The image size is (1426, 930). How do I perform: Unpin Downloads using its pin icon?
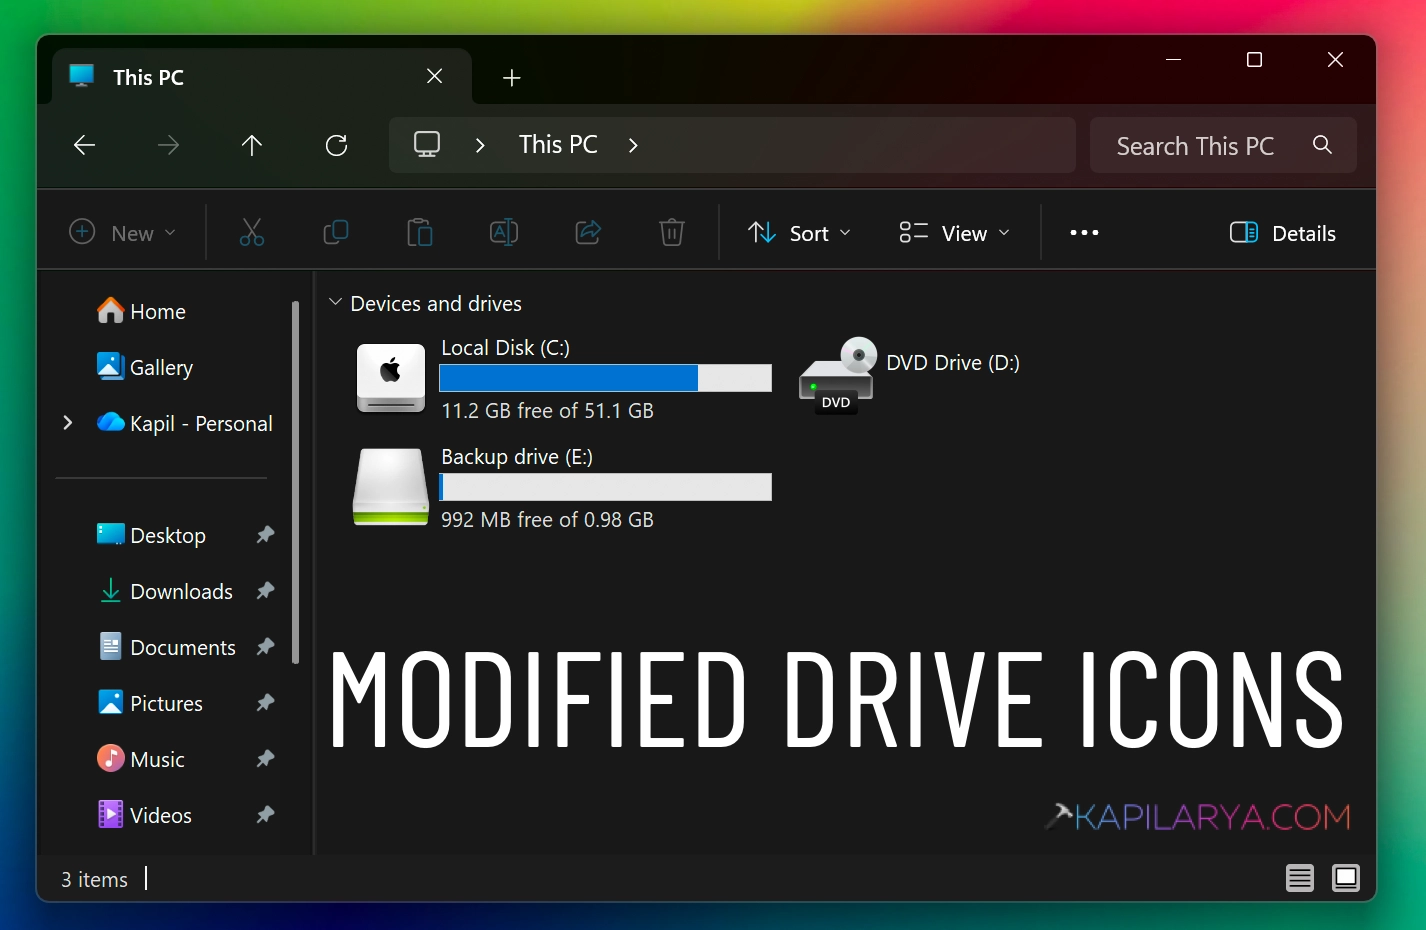[x=265, y=591]
